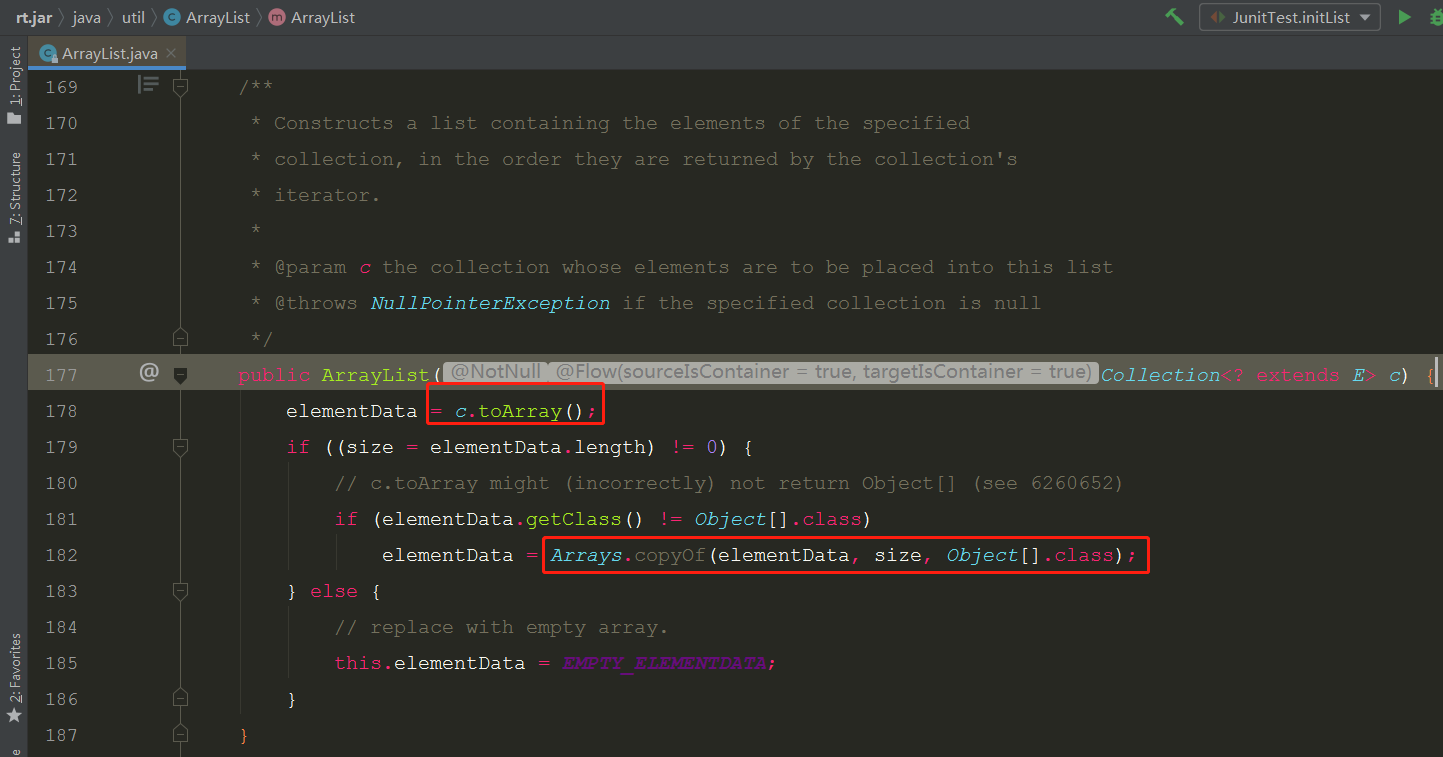Click the Build Project hammer icon
Viewport: 1443px width, 757px height.
coord(1174,17)
